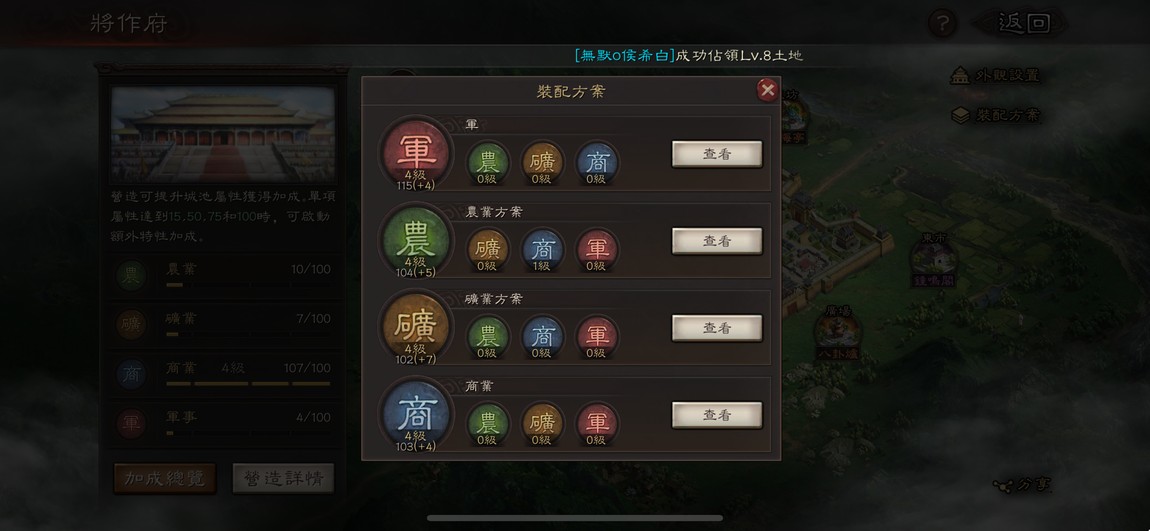Open 加成總覽 overview button
The height and width of the screenshot is (531, 1150).
click(164, 478)
